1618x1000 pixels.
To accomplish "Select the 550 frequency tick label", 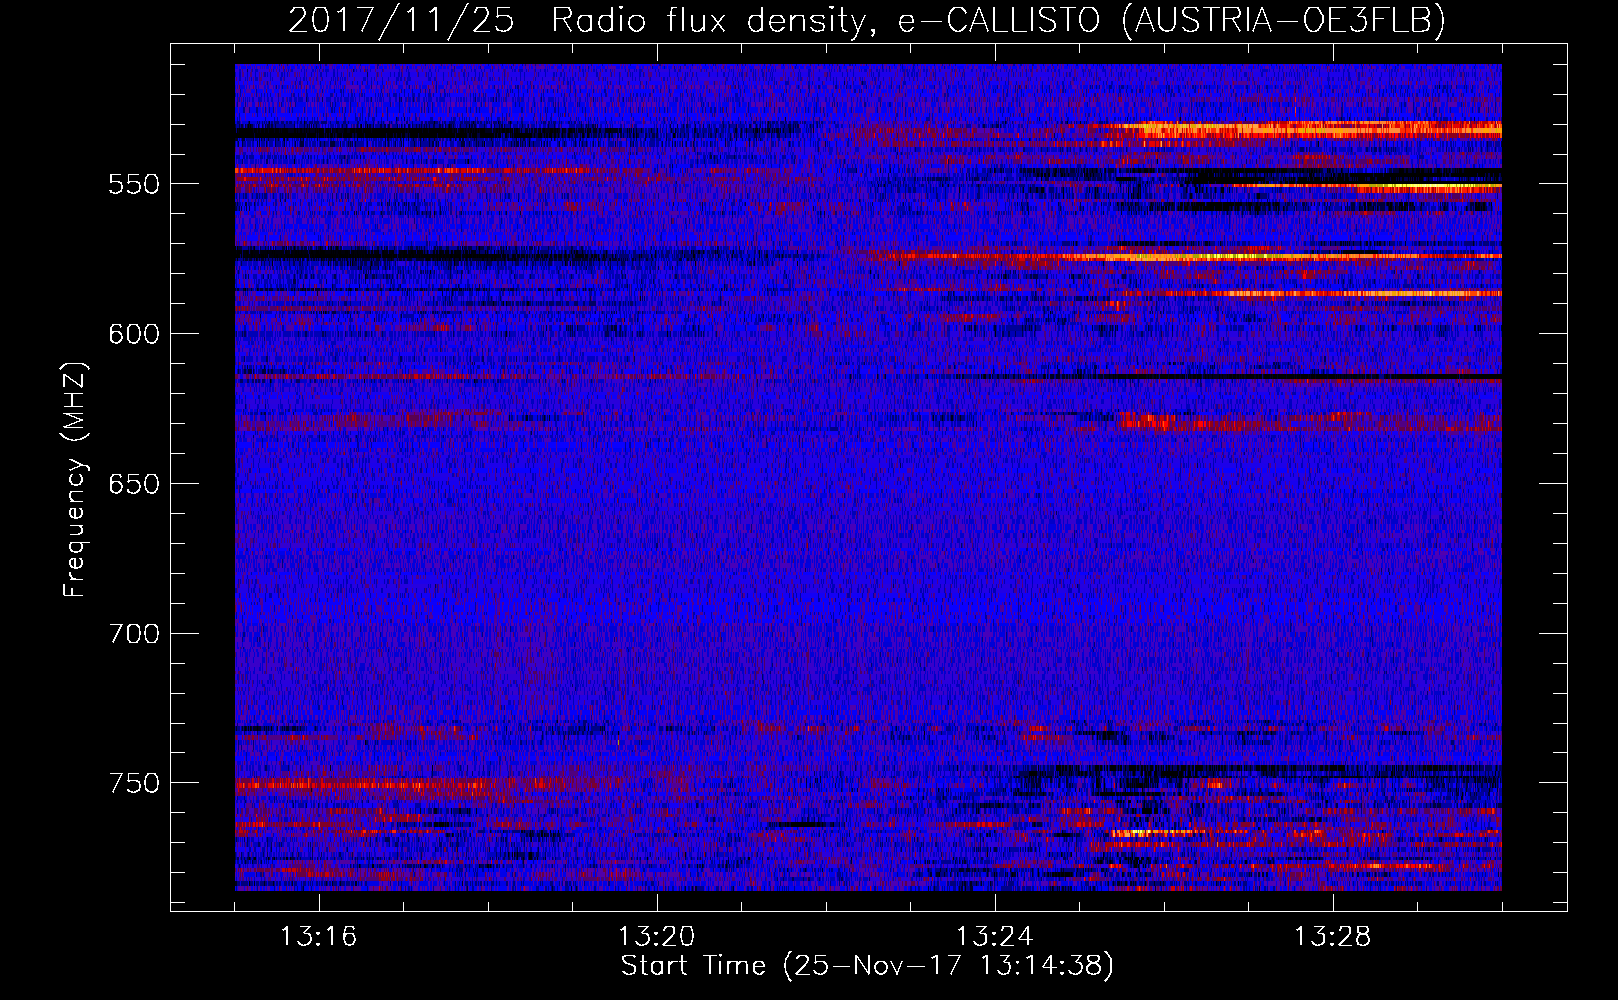I will coord(134,184).
